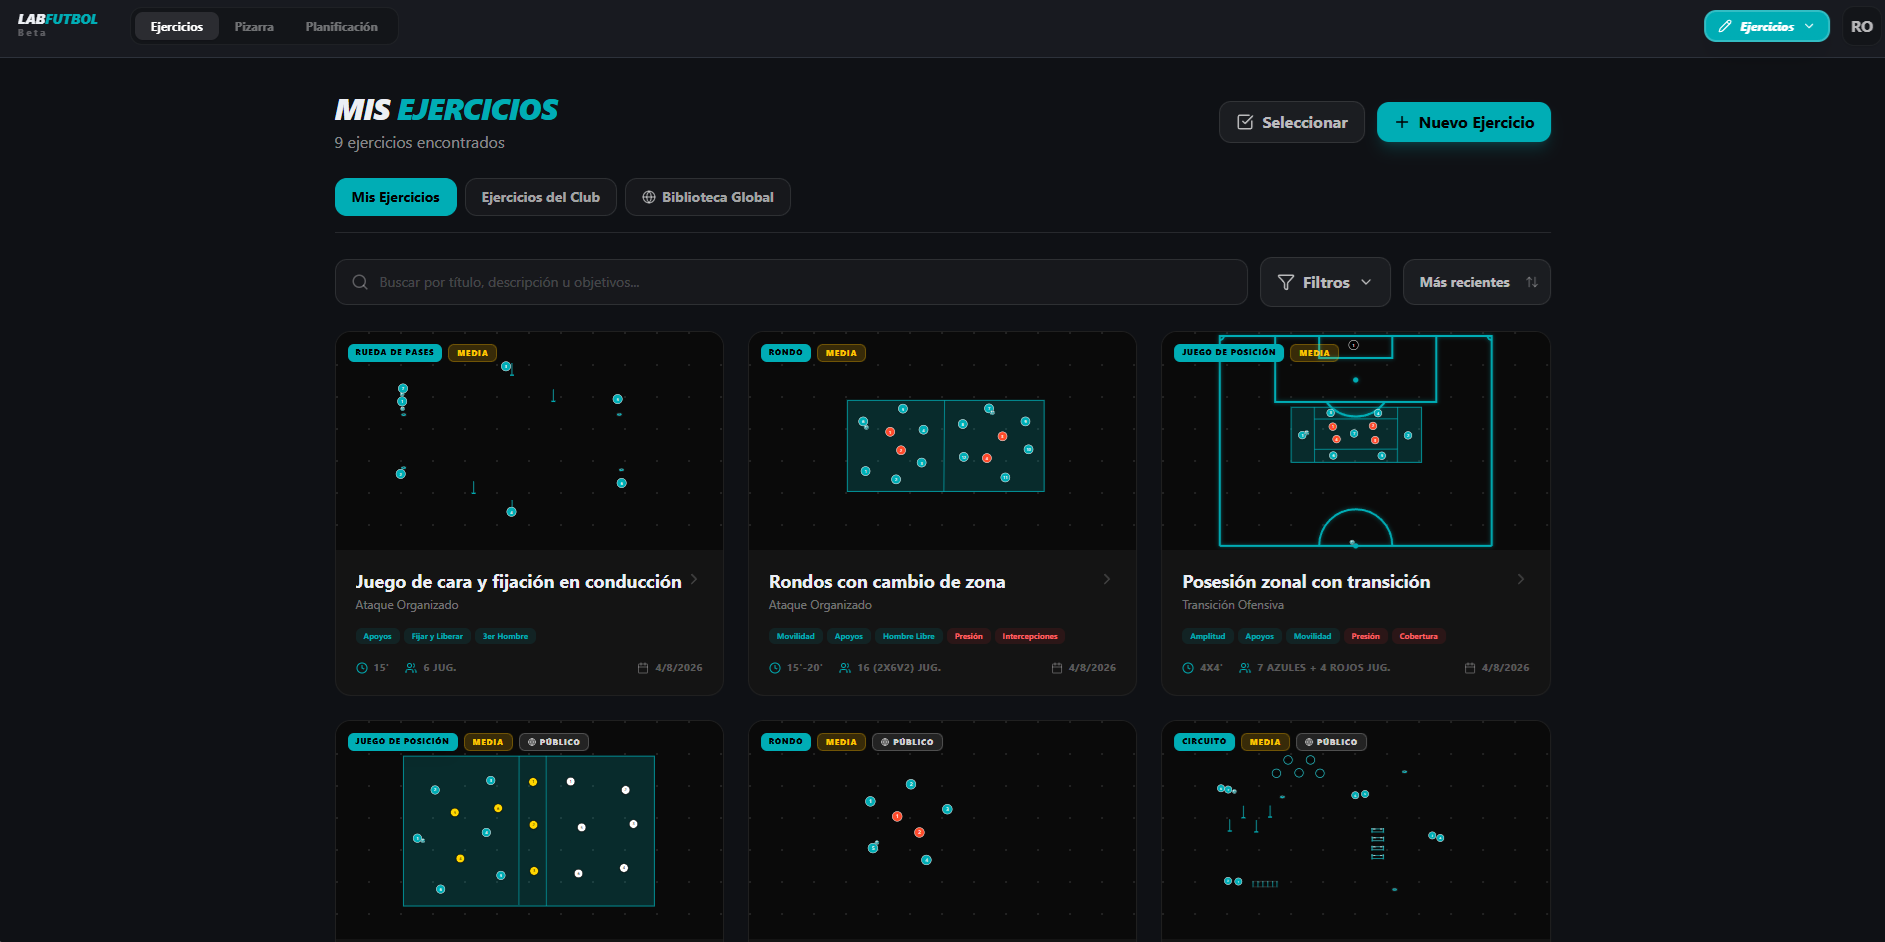Click the PÚBLICO badge on the bottom Rondo card
Viewport: 1885px width, 942px height.
[907, 742]
